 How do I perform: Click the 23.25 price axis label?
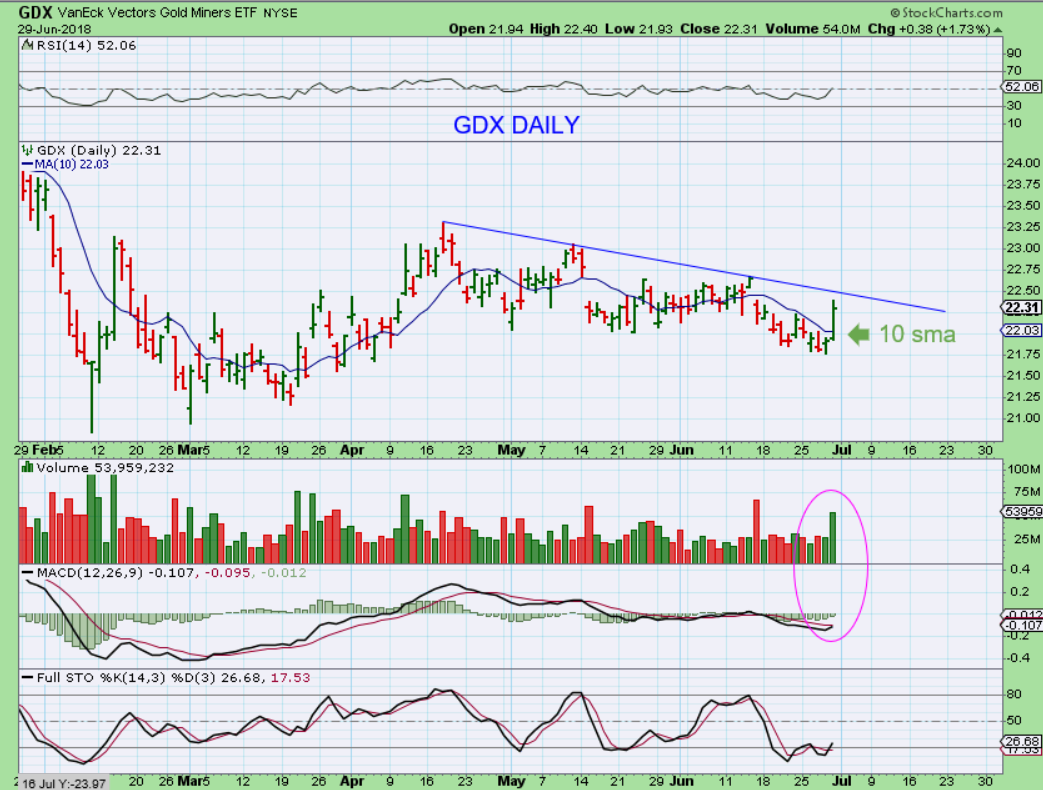[1023, 227]
